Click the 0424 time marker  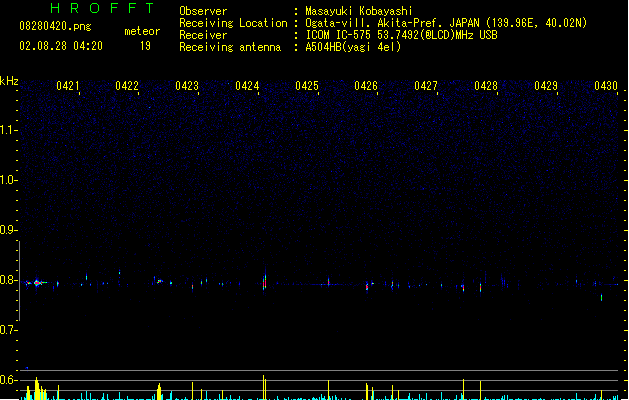point(247,86)
